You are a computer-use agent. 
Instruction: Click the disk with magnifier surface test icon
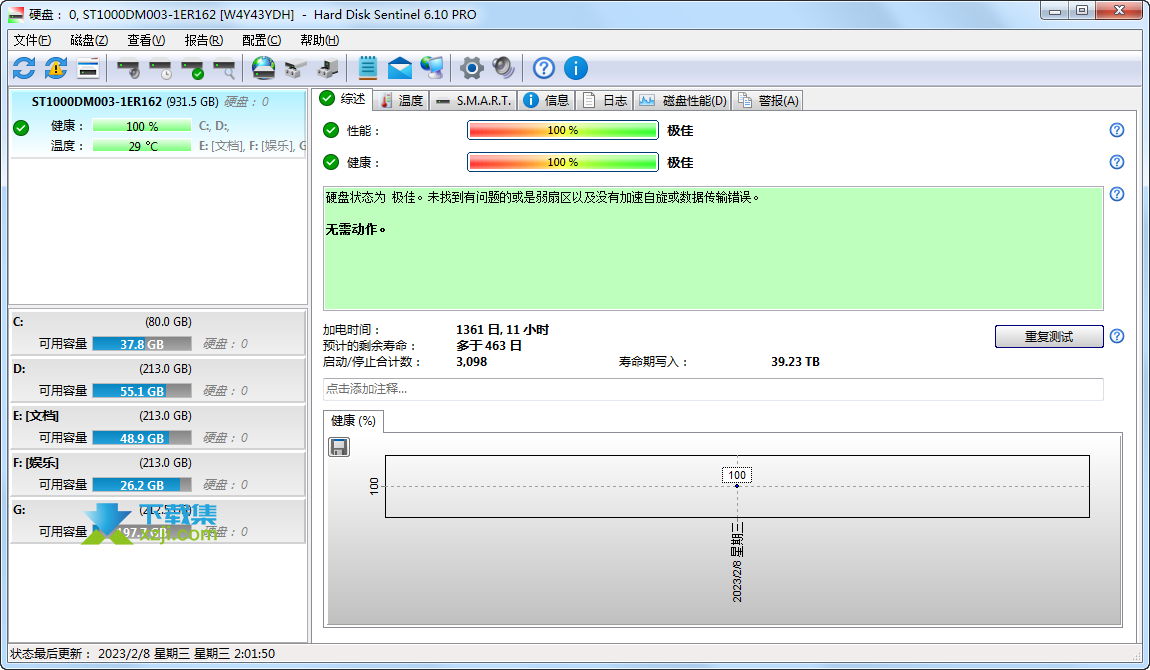point(224,69)
